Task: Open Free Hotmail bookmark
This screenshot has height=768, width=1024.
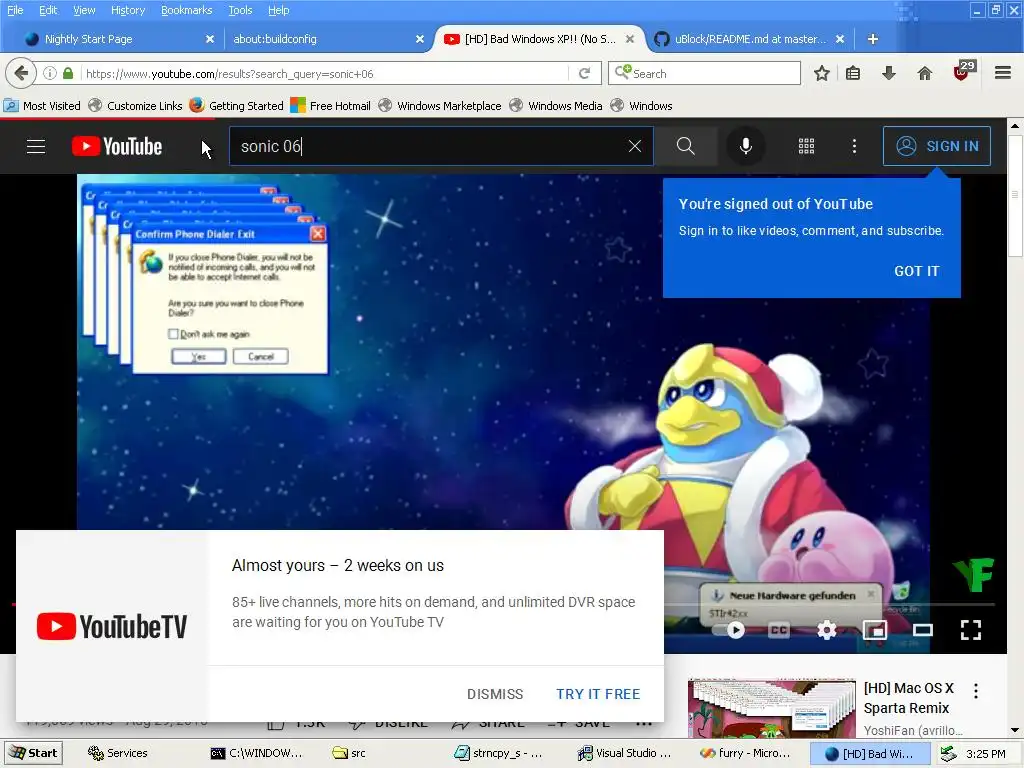Action: click(330, 106)
